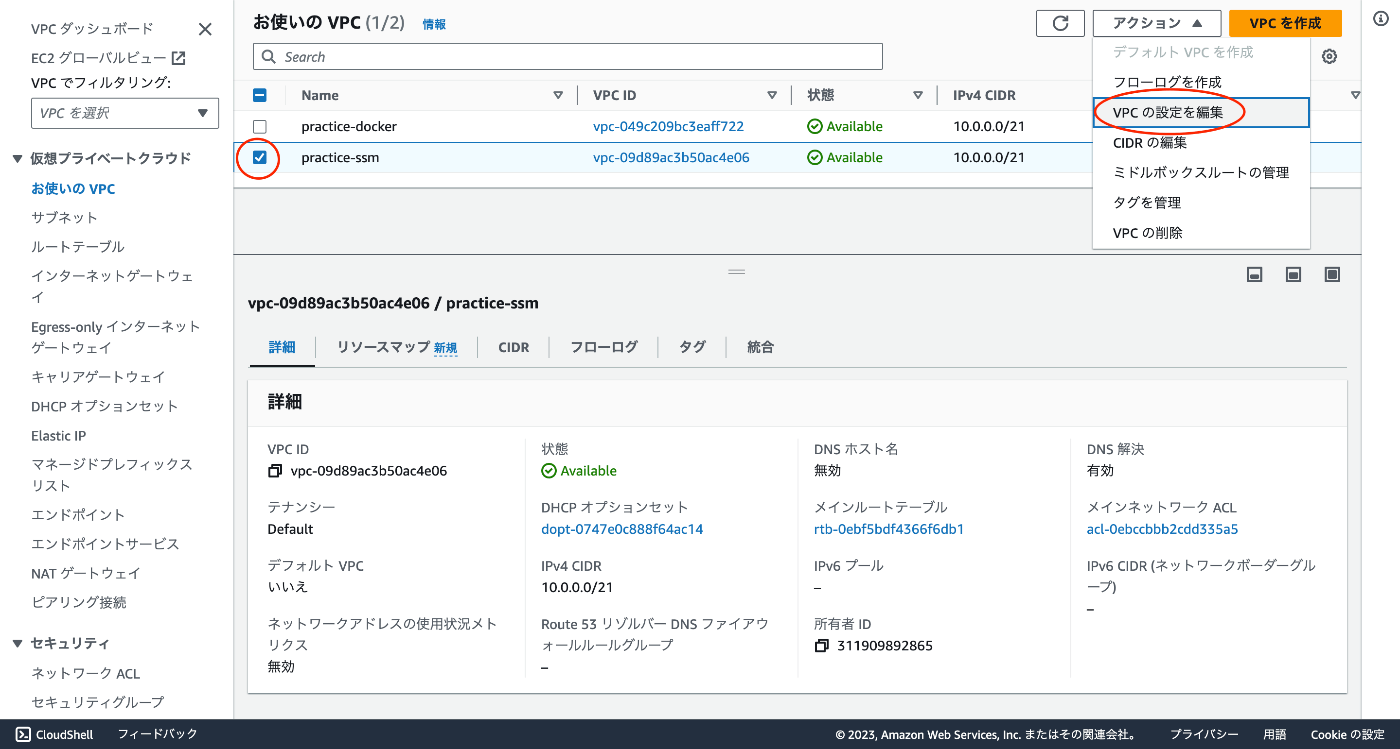Set split panel to half height
This screenshot has width=1400, height=749.
[x=1293, y=274]
